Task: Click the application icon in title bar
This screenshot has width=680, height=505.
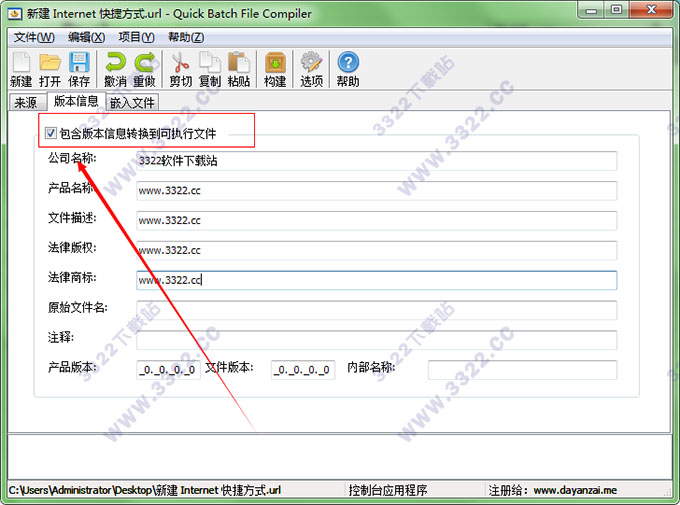Action: coord(14,14)
